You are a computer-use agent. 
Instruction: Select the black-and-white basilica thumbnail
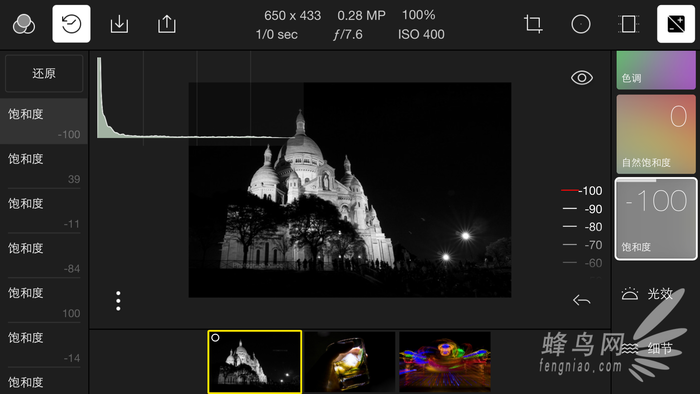(255, 361)
